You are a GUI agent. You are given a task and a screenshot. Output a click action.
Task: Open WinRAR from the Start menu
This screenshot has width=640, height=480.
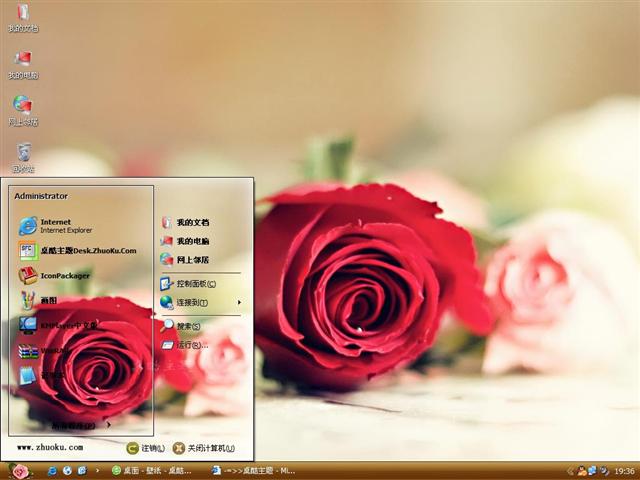coord(43,351)
